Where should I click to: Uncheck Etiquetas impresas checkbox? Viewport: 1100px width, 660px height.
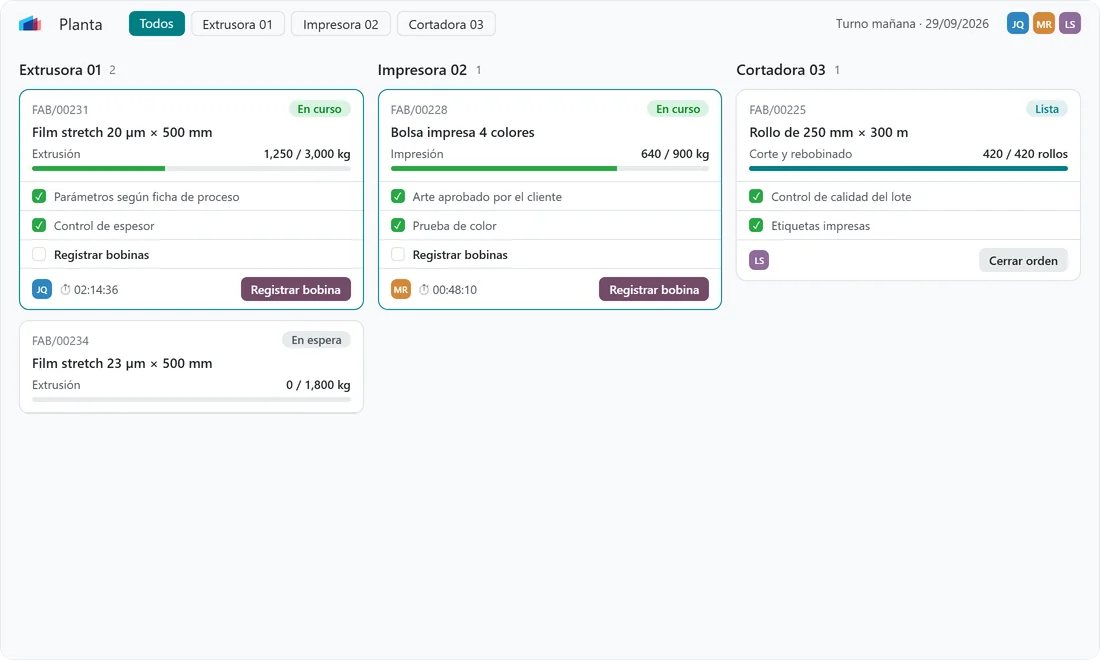click(756, 225)
